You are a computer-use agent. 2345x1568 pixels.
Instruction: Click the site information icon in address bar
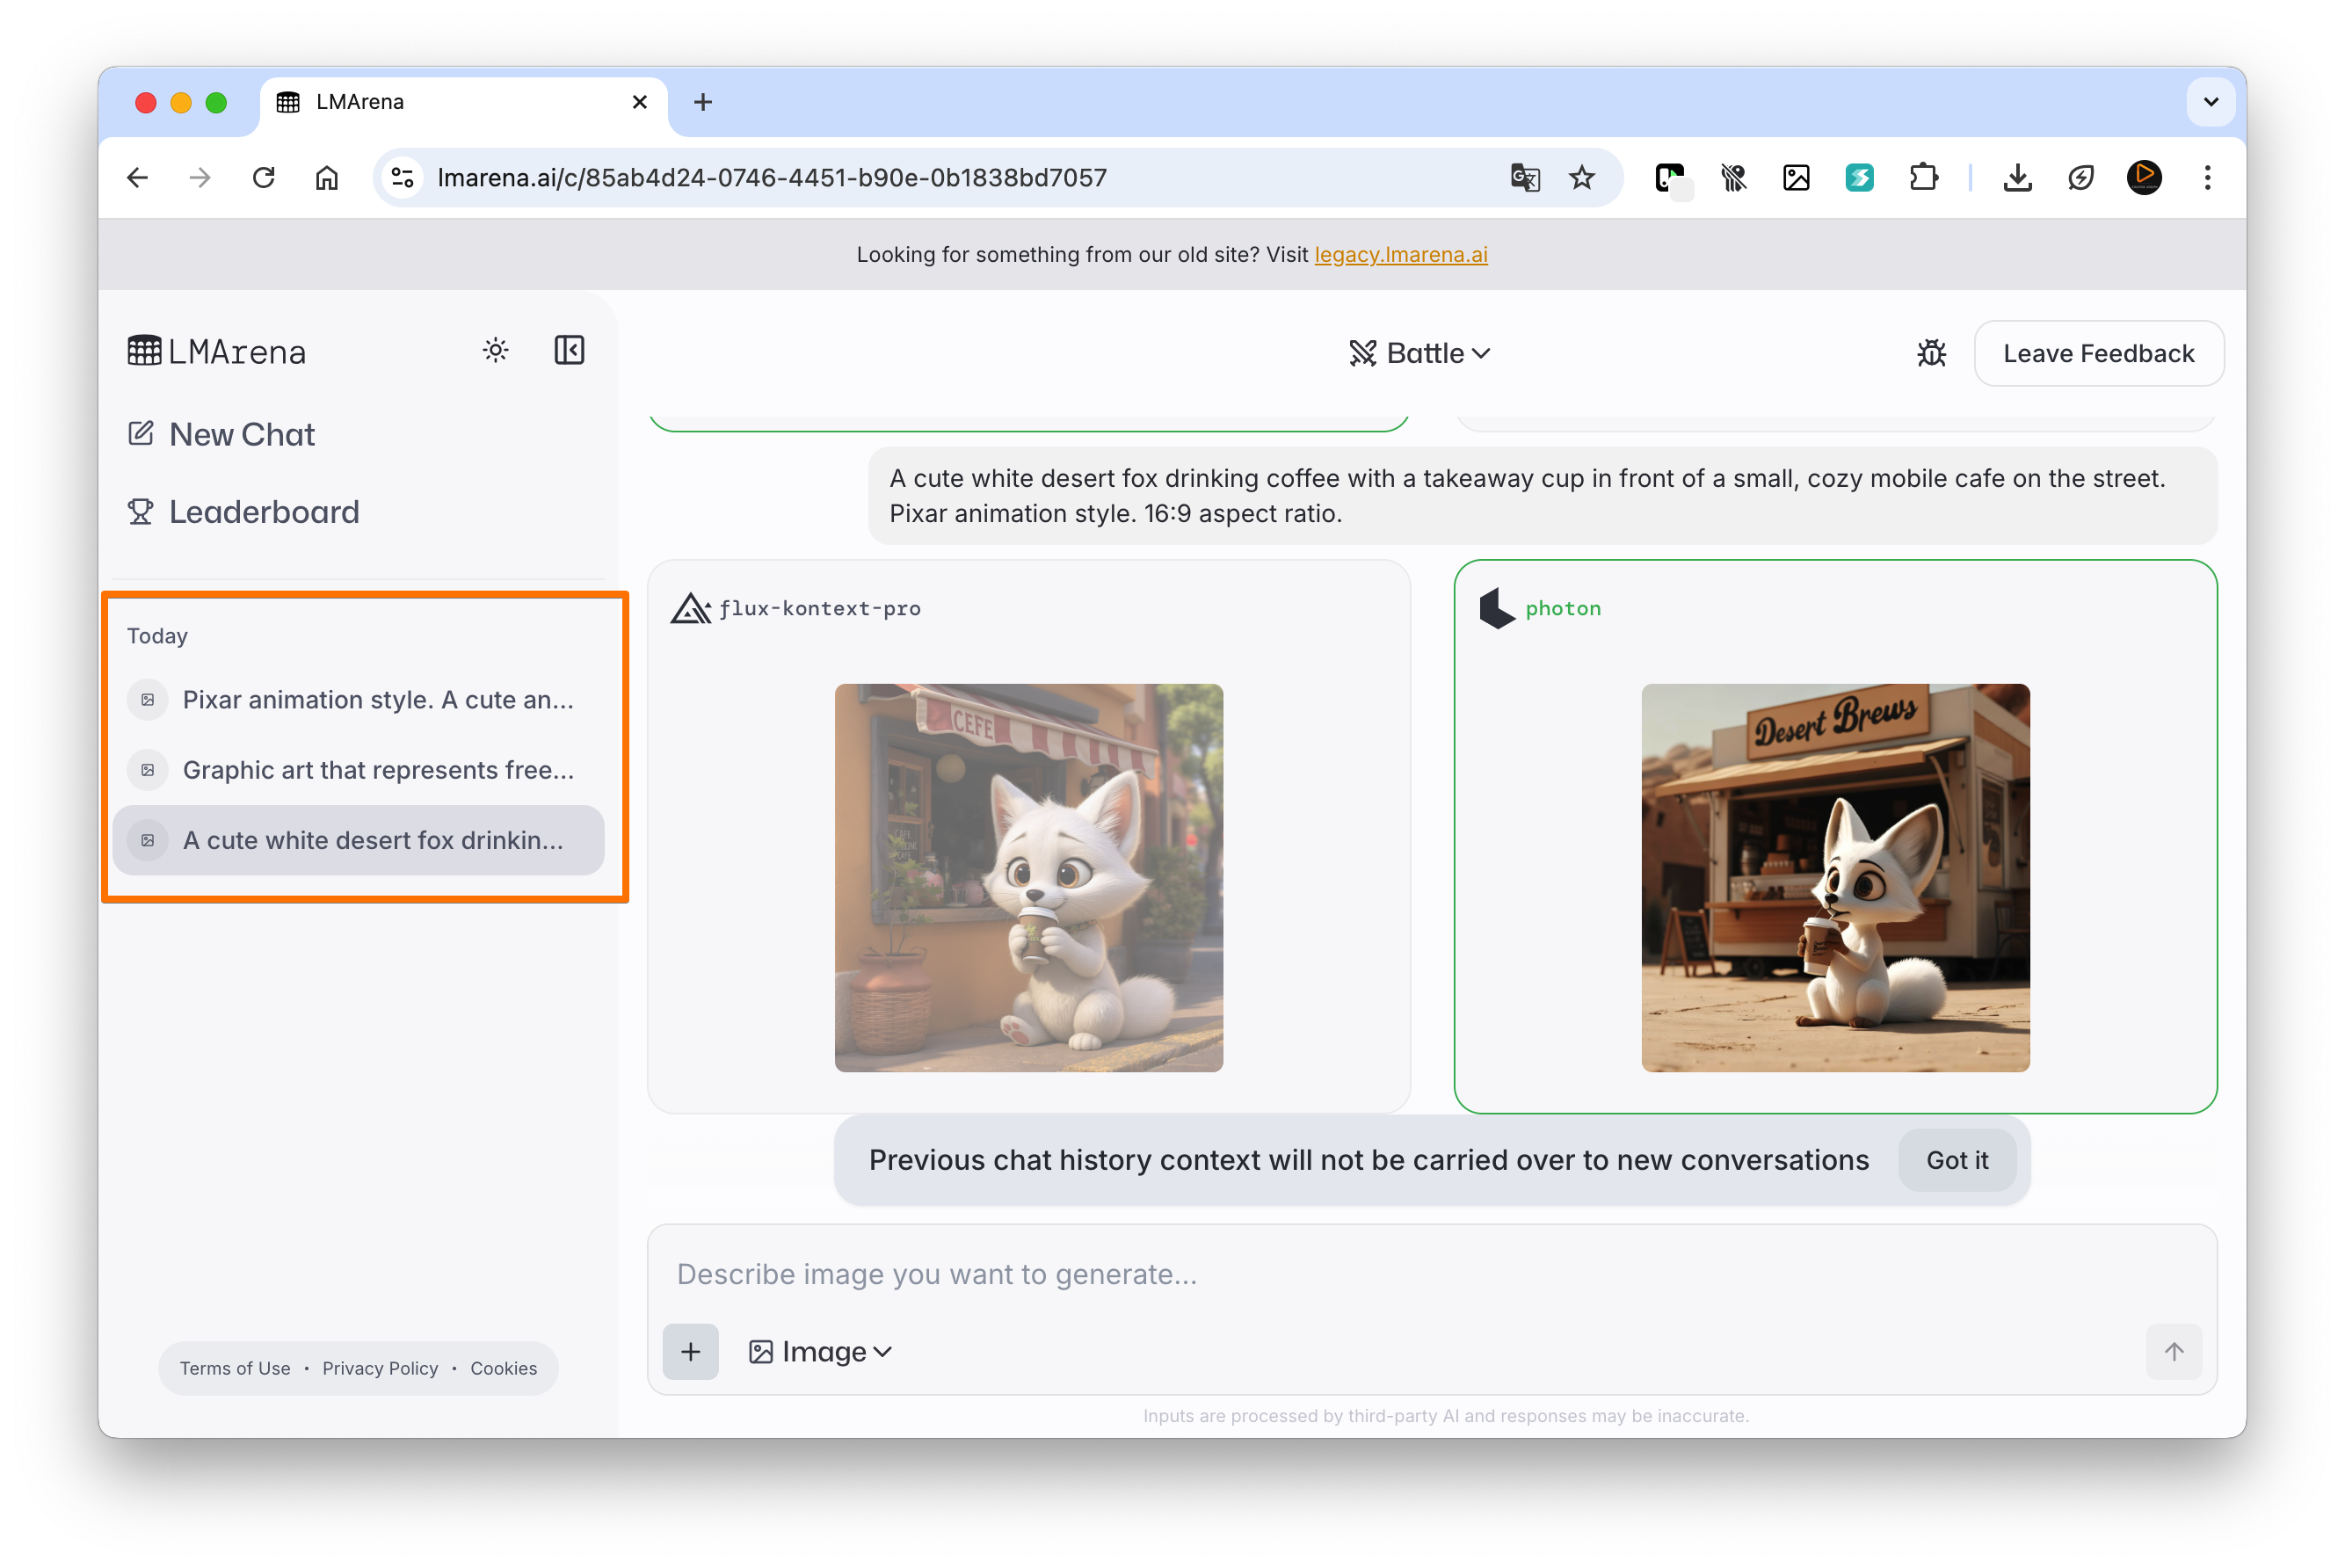pos(402,178)
